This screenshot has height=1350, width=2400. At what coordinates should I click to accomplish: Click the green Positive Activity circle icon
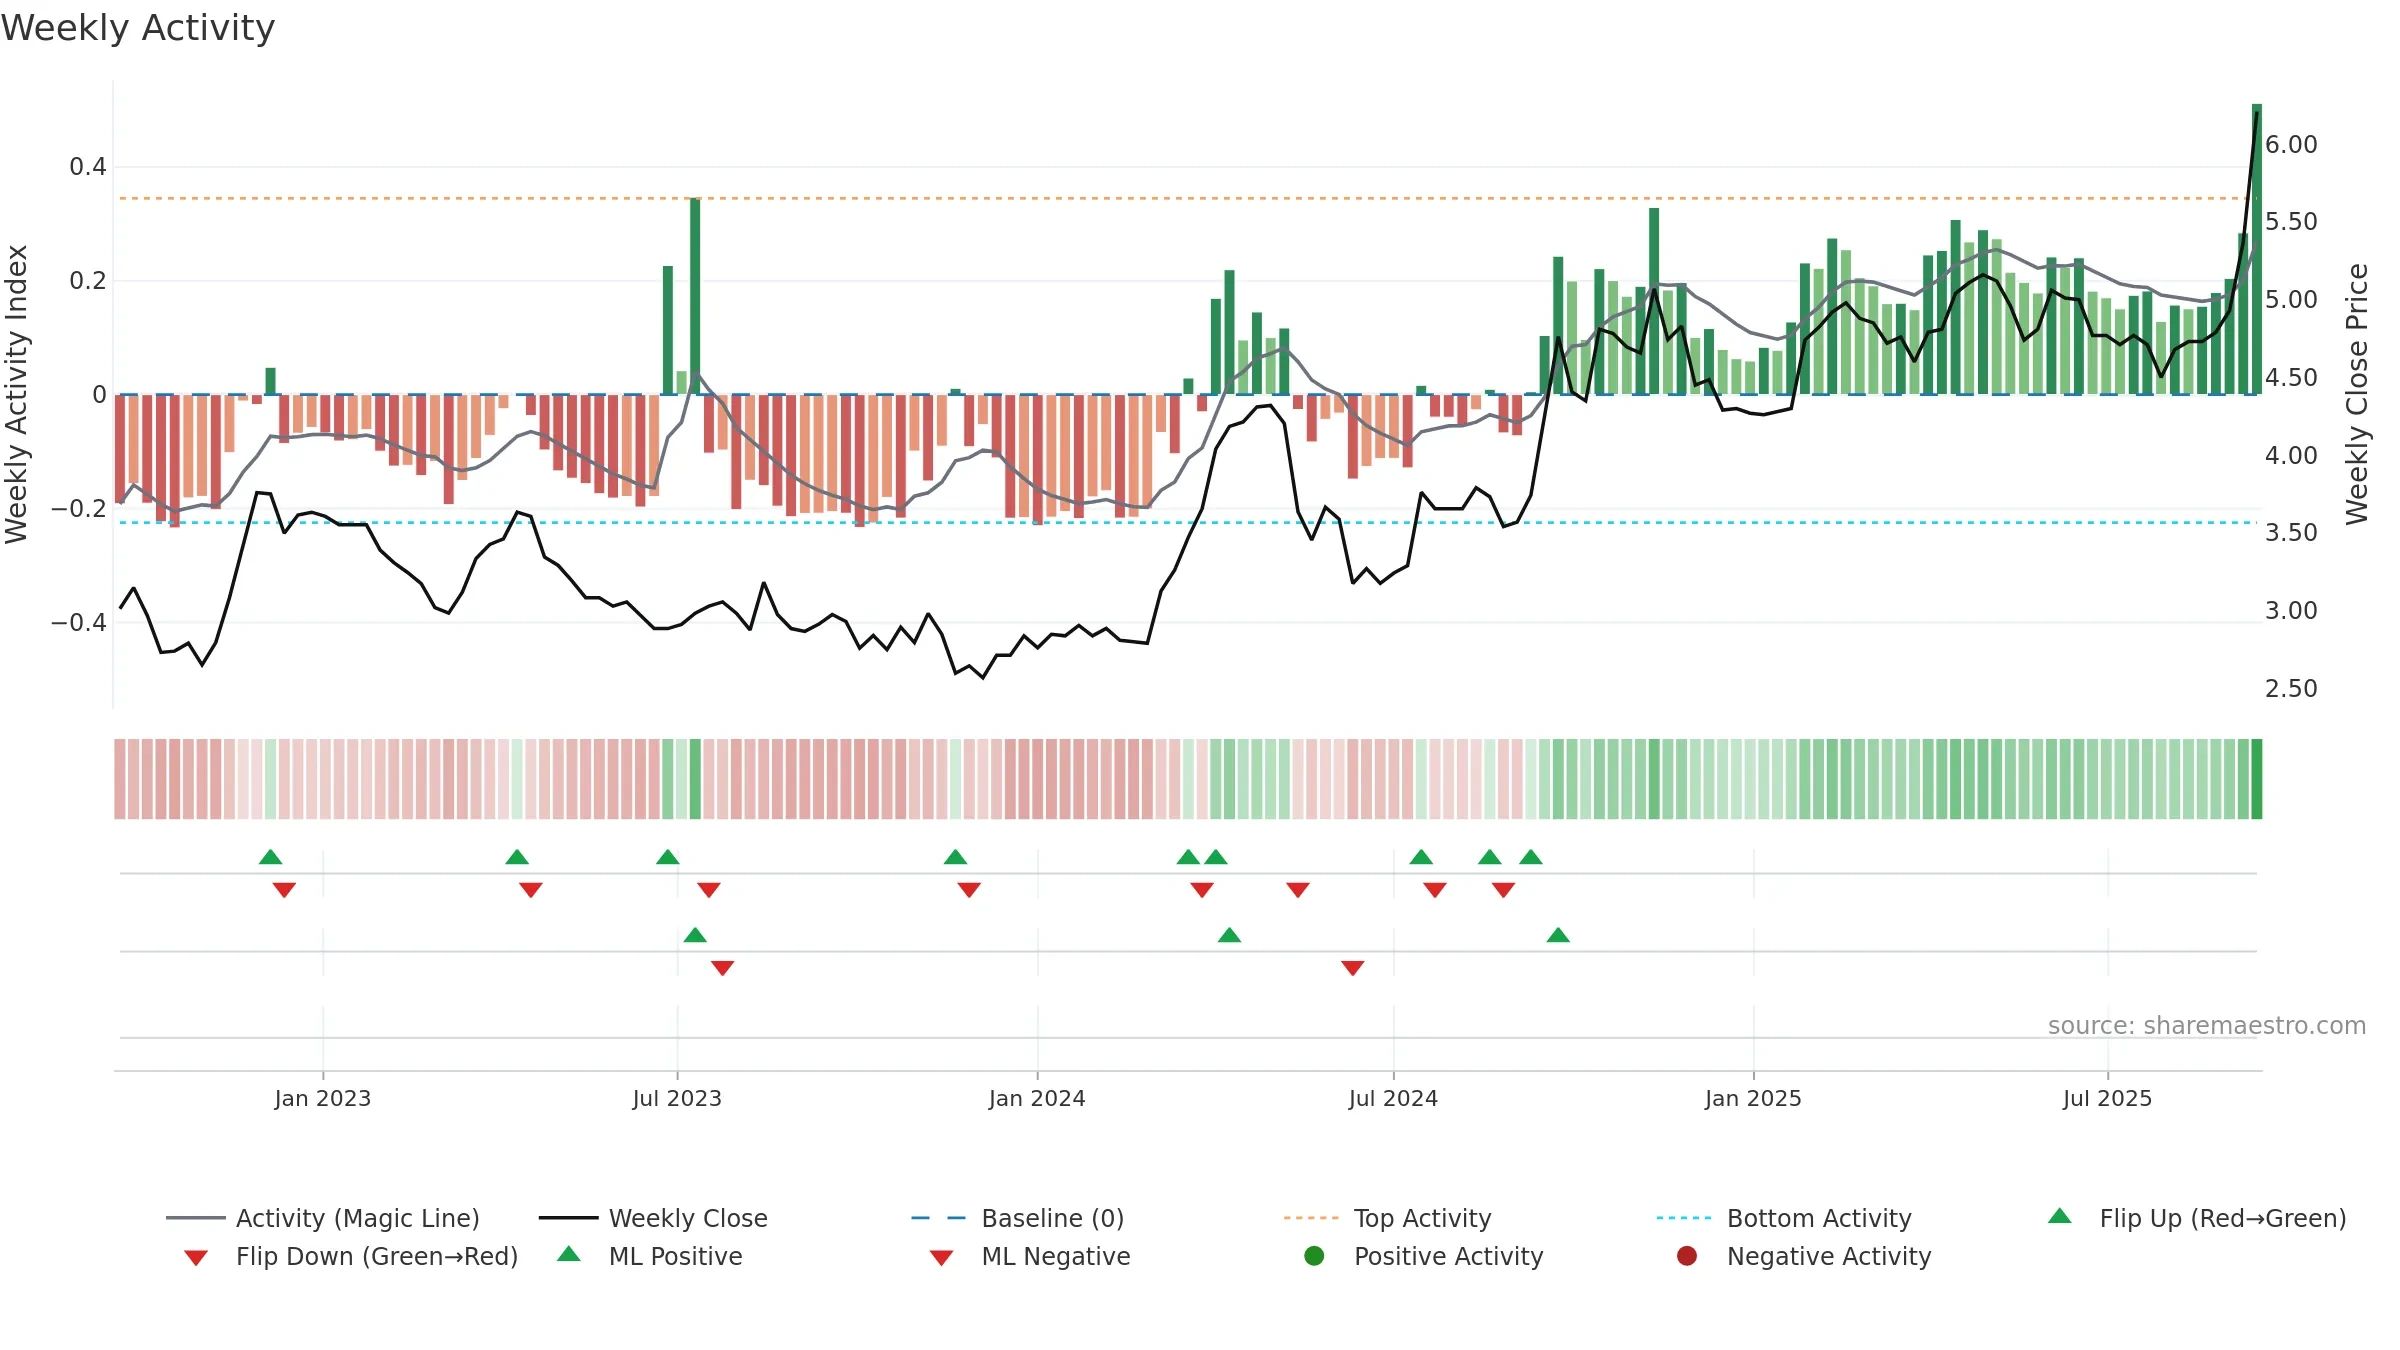coord(1315,1256)
